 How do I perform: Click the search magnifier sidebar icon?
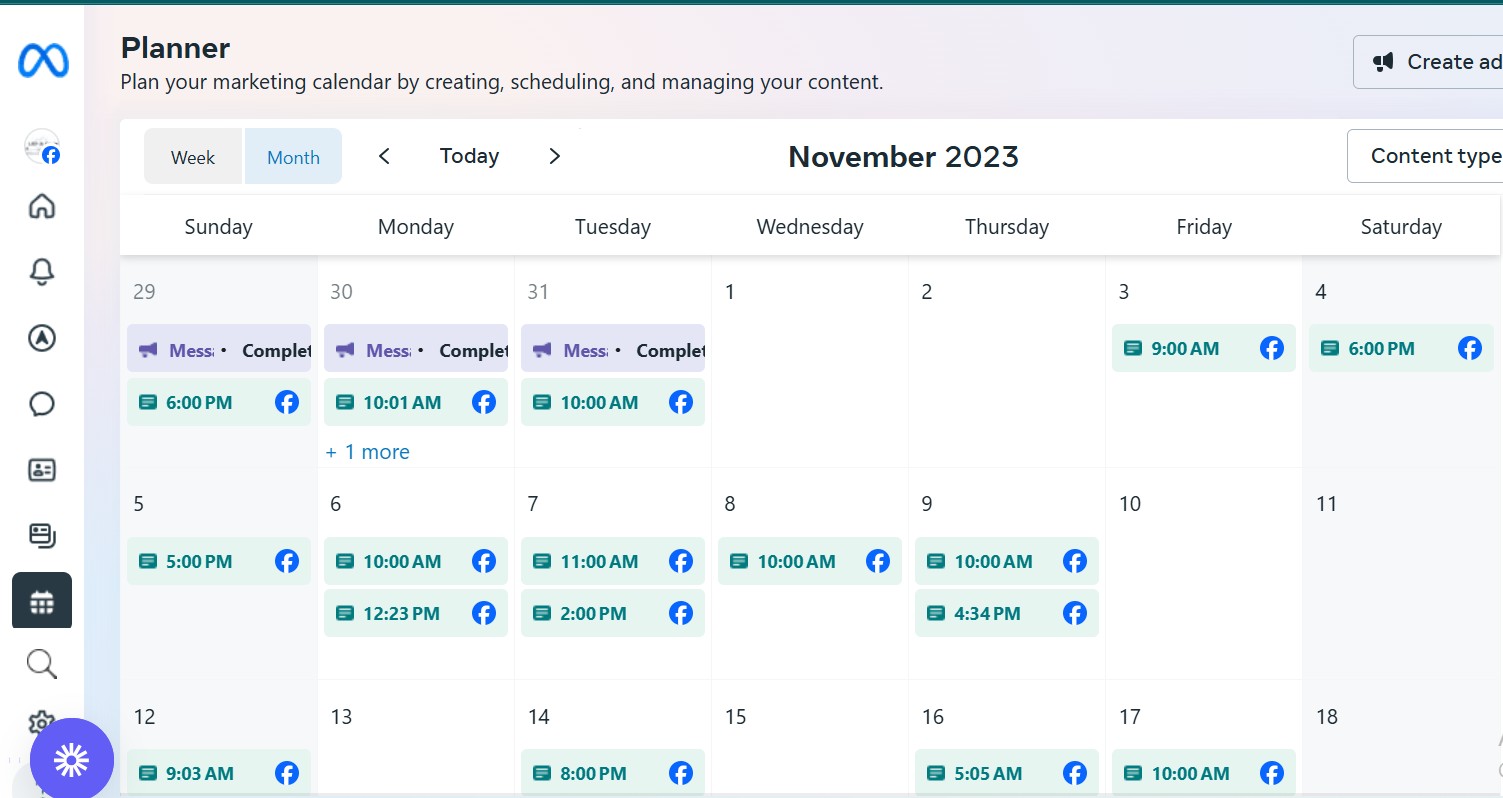42,664
